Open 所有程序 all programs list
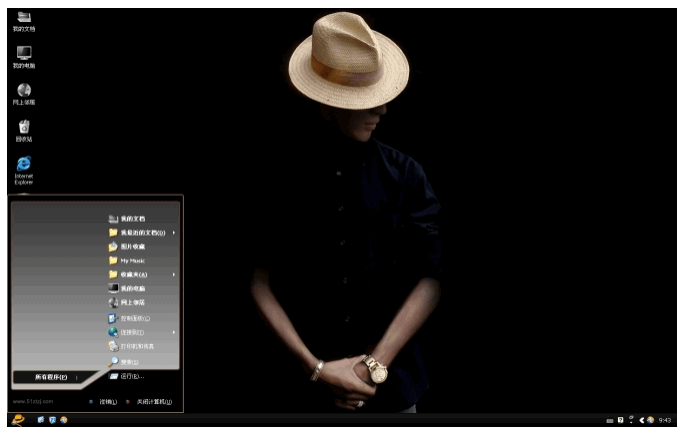682x435 pixels. pos(50,377)
